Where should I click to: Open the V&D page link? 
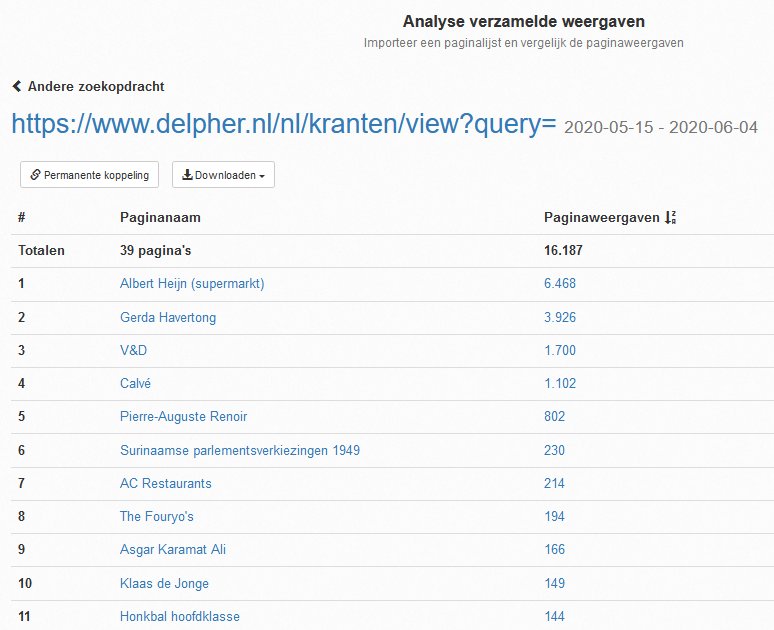coord(133,351)
